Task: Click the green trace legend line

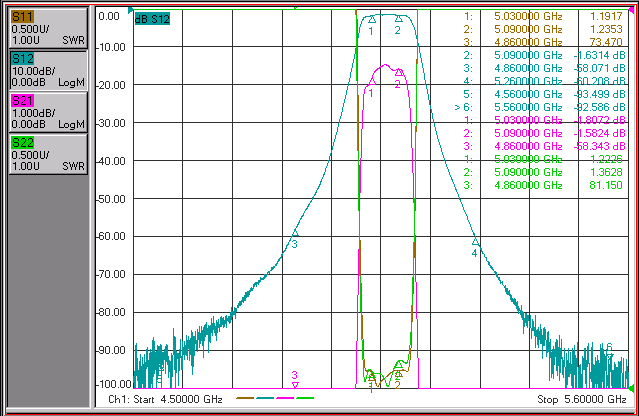Action: 305,398
